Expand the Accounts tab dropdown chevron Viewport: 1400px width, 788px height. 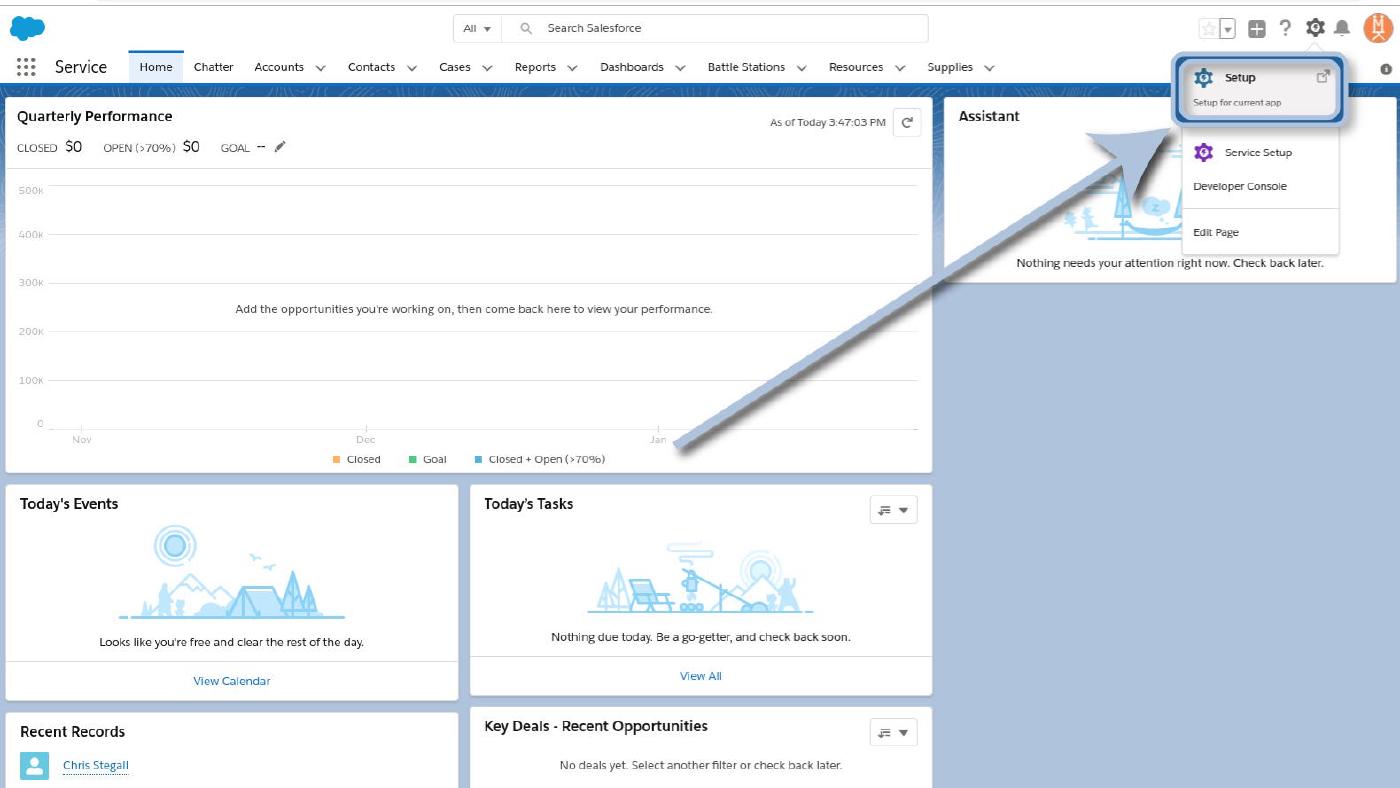(x=320, y=68)
